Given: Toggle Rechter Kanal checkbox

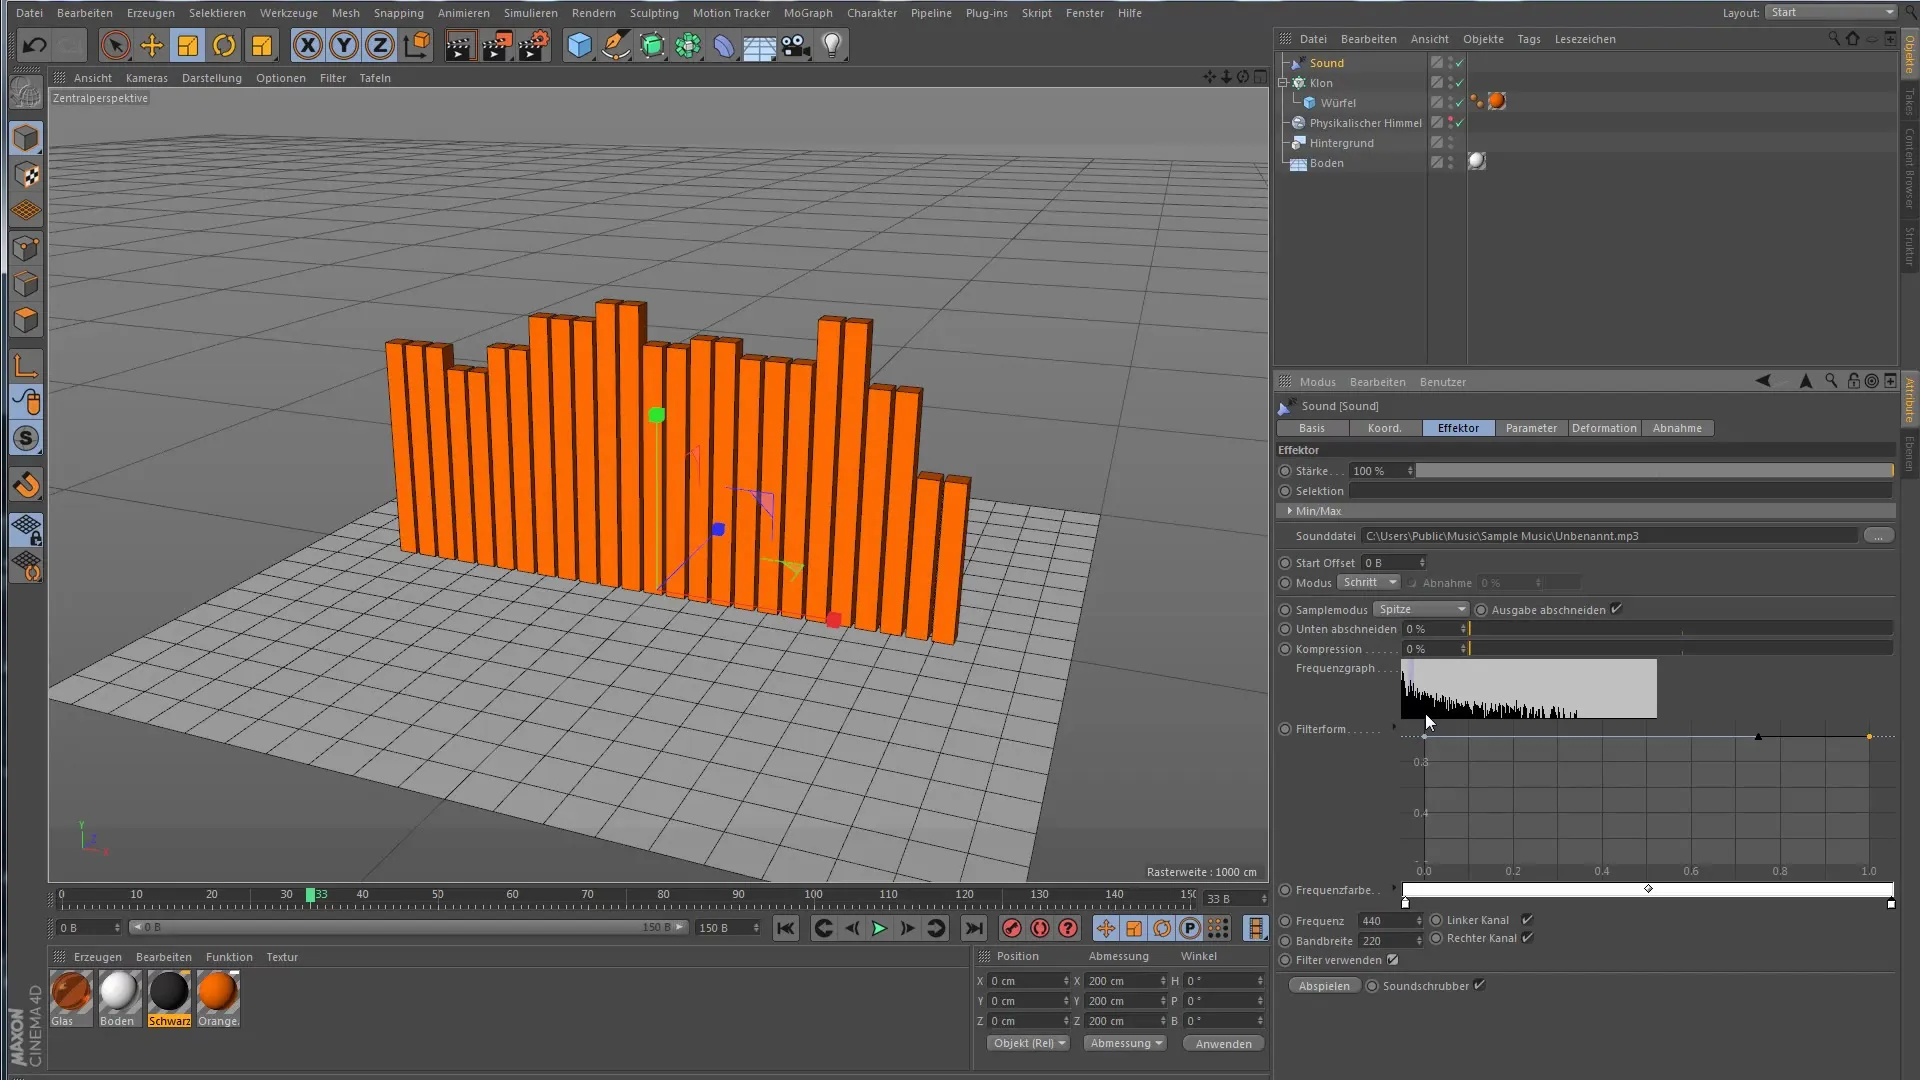Looking at the screenshot, I should (x=1527, y=938).
